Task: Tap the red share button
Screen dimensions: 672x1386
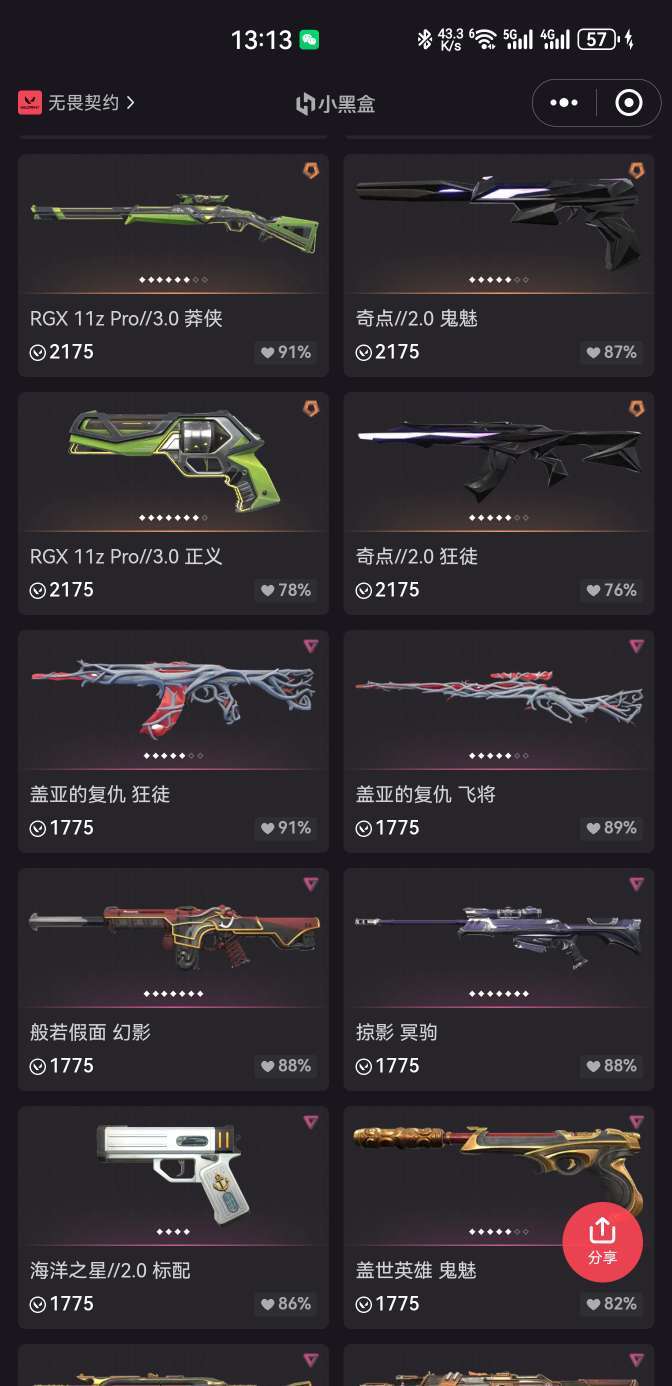Action: tap(602, 1241)
